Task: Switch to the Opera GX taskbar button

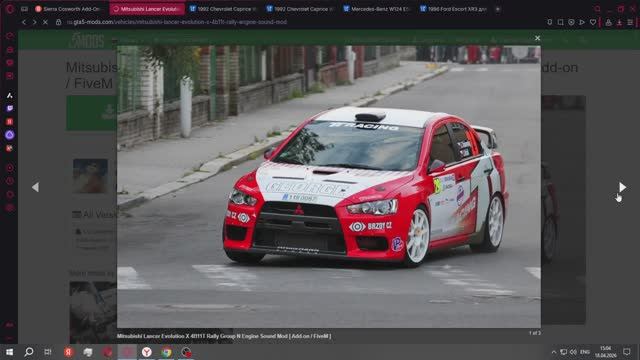Action: pyautogui.click(x=127, y=352)
